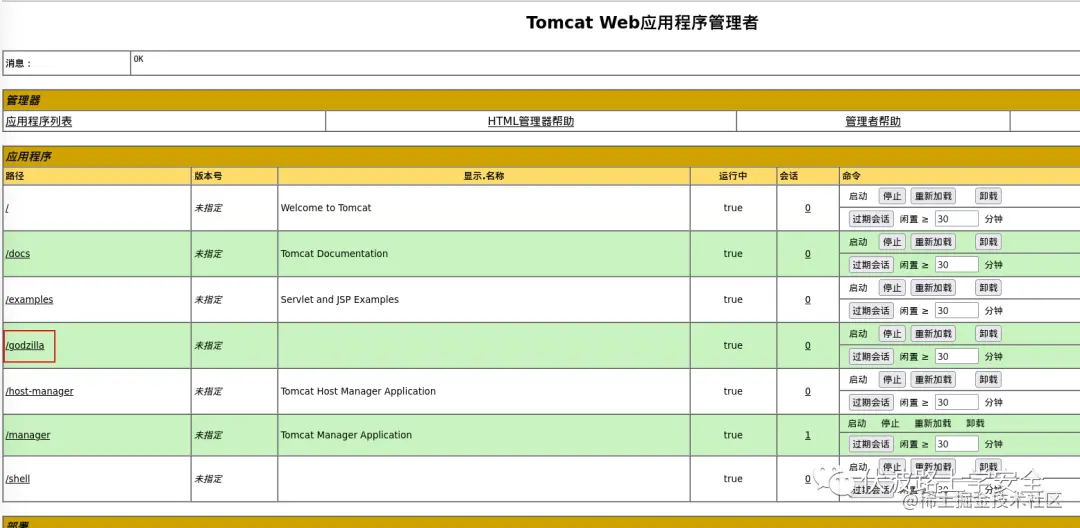Open the /examples application link
This screenshot has height=528, width=1080.
(29, 299)
